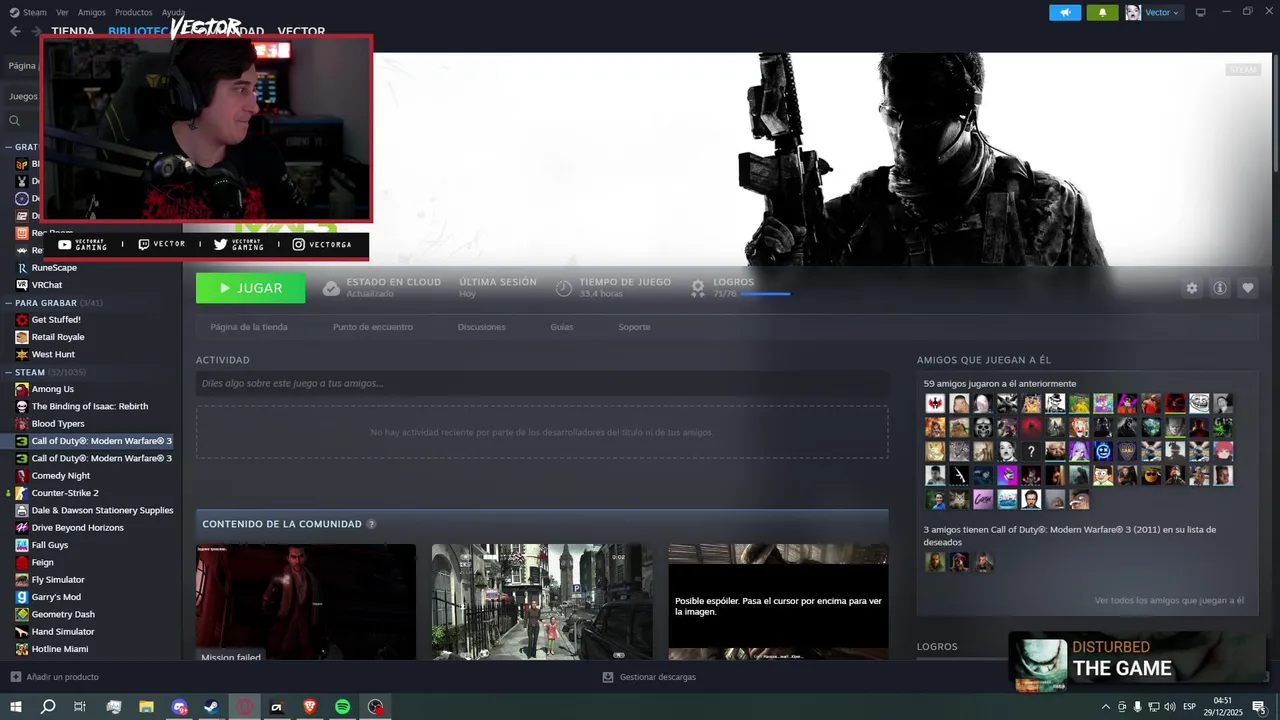Screen dimensions: 1280x720
Task: Open Brave browser from the taskbar
Action: (310, 707)
